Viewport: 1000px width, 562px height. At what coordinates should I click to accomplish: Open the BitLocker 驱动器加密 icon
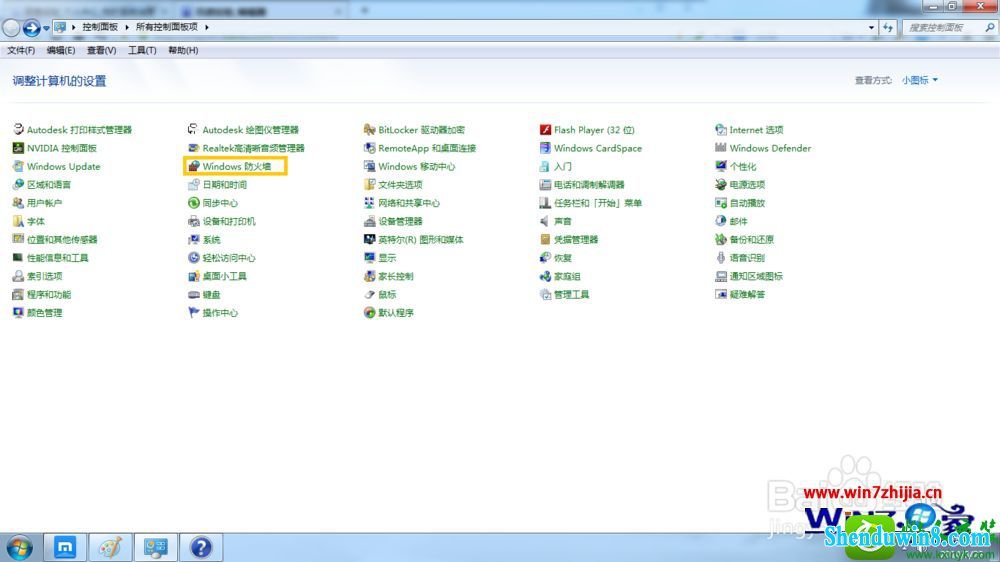[369, 129]
